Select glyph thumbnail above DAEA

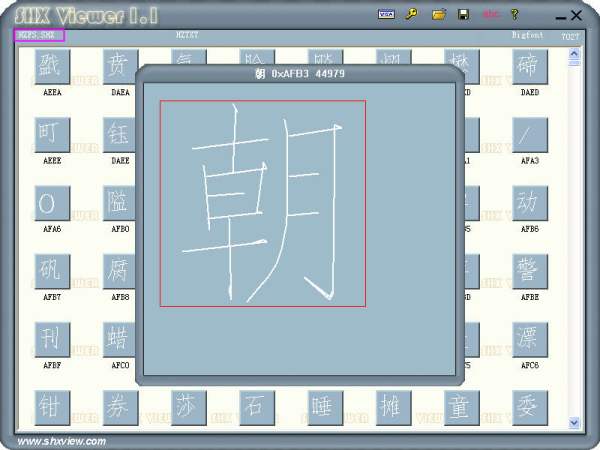point(119,67)
